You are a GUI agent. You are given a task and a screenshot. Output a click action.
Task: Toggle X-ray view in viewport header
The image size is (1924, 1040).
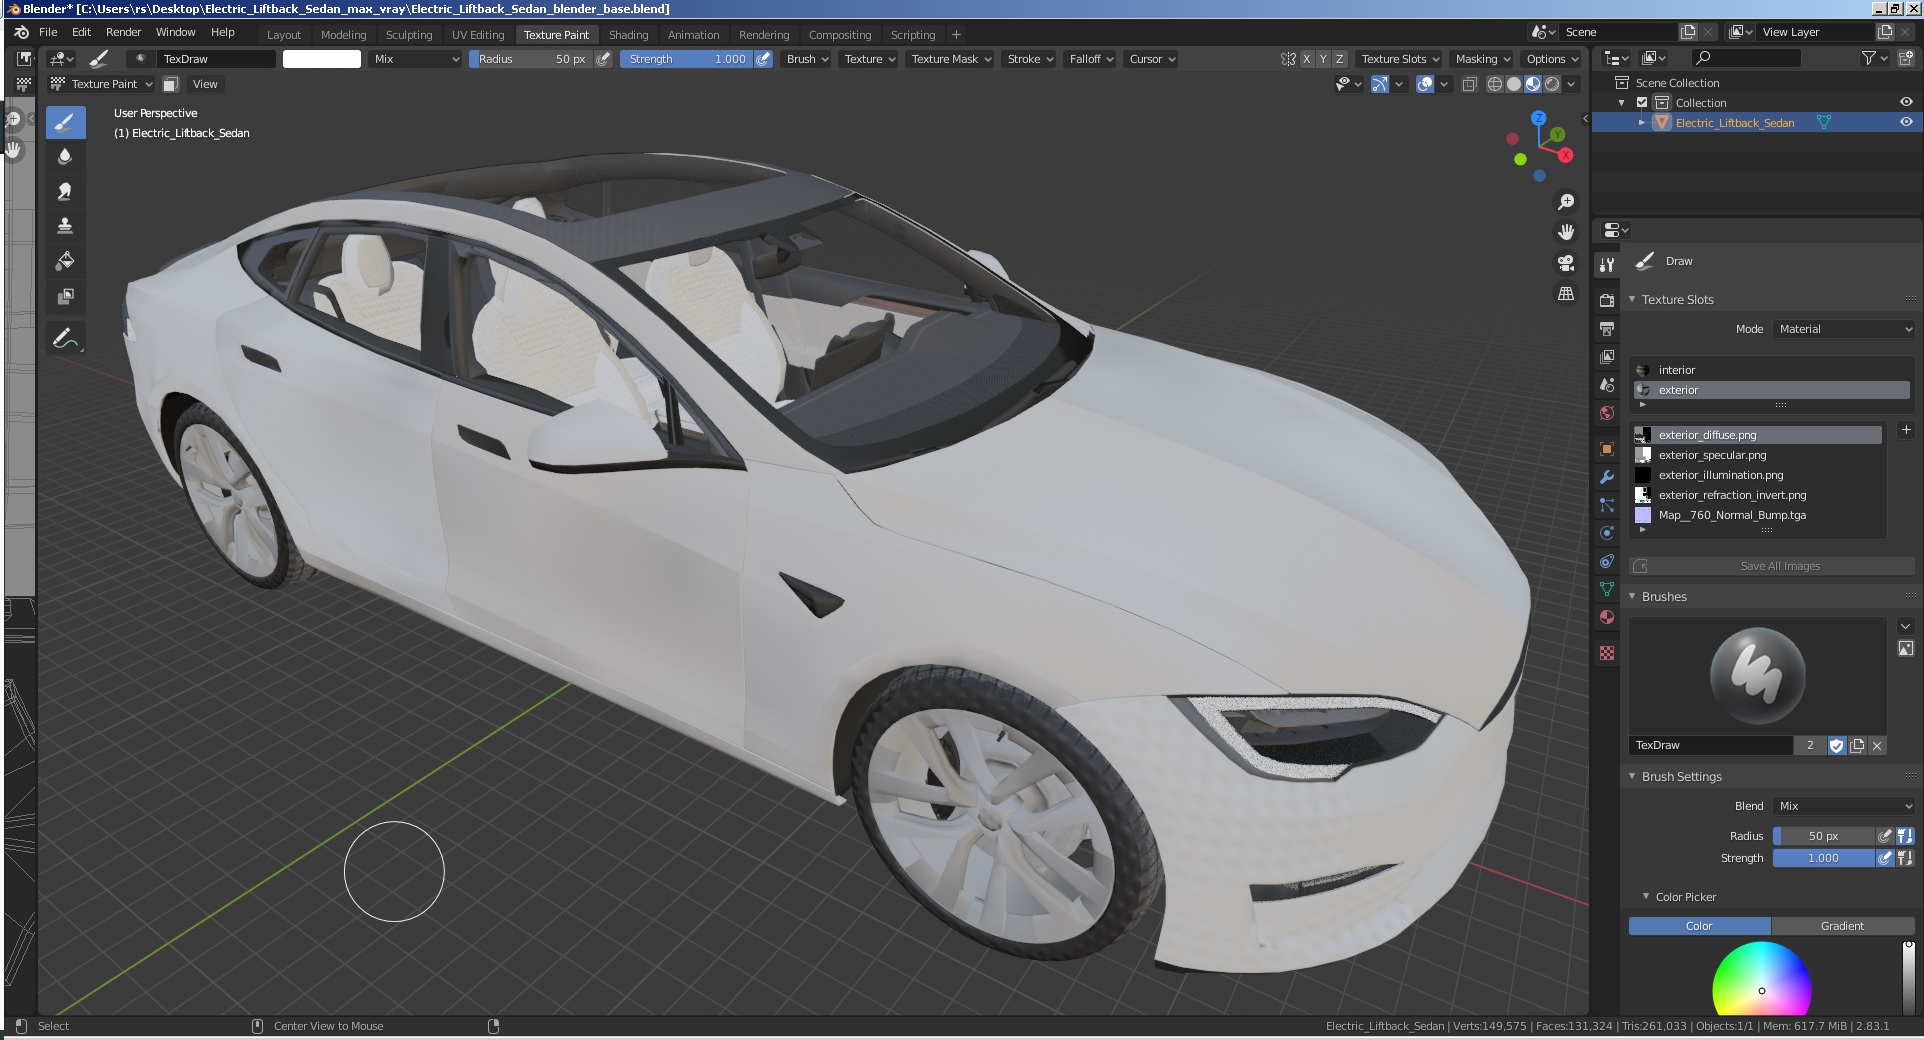pos(1469,84)
